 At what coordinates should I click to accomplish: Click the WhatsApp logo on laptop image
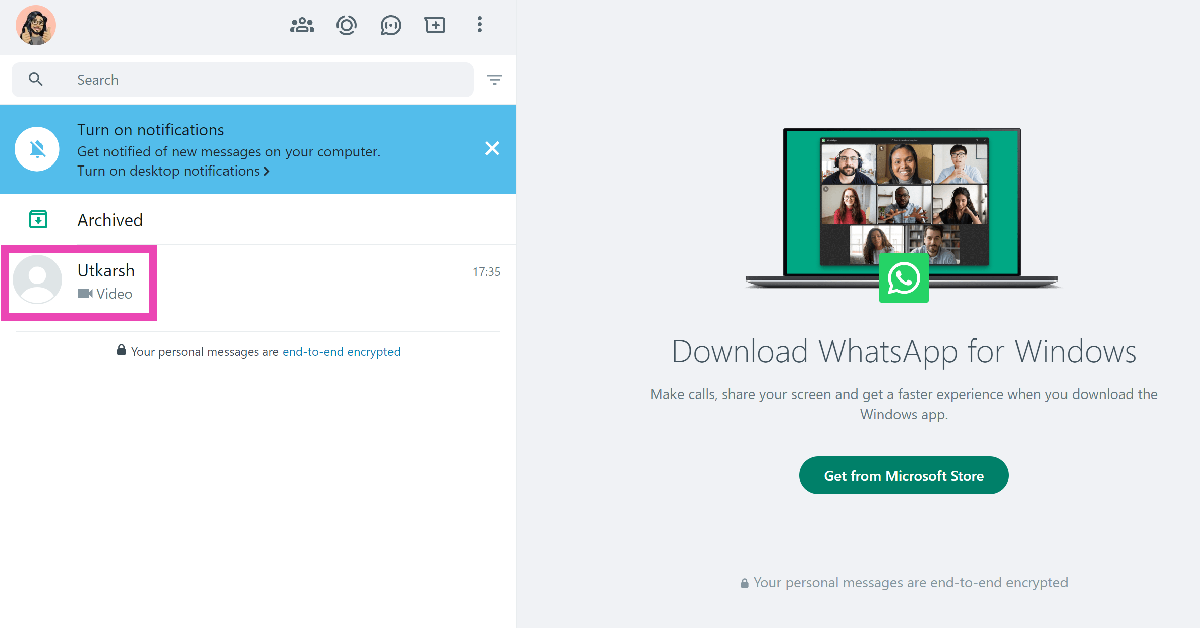point(904,278)
